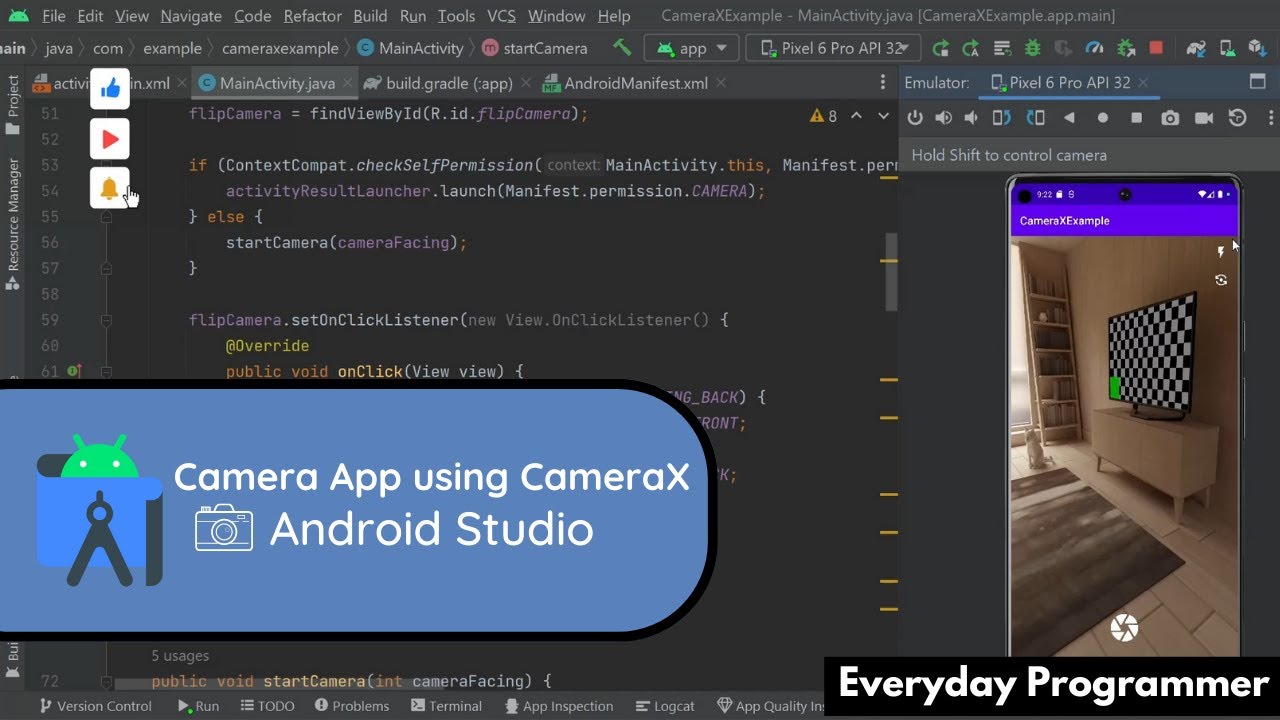This screenshot has height=720, width=1280.
Task: Click the Apply Changes and Restart Activity icon
Action: [x=940, y=48]
